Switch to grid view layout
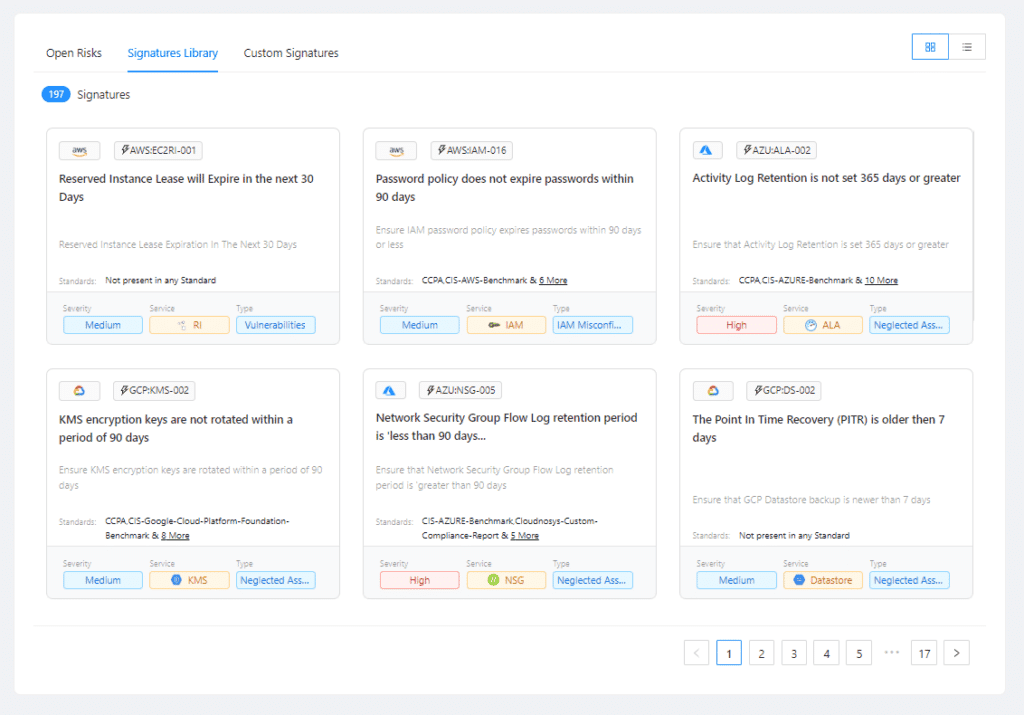Viewport: 1024px width, 715px height. pyautogui.click(x=930, y=47)
